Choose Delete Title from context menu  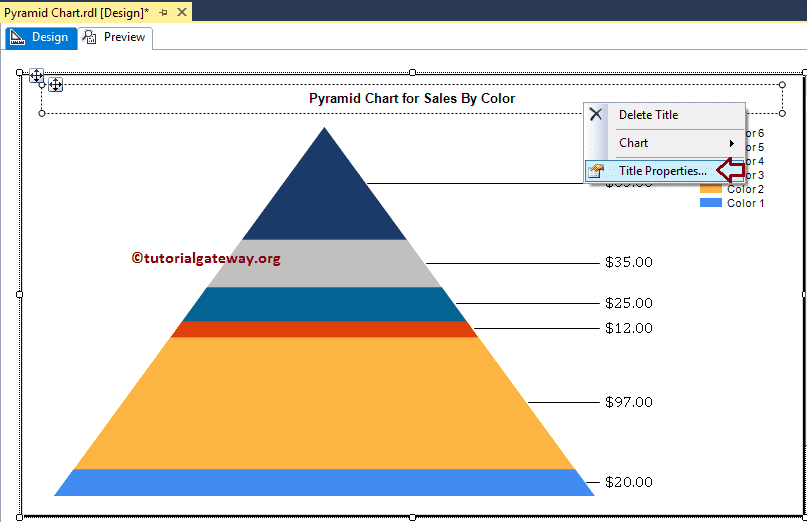(664, 115)
